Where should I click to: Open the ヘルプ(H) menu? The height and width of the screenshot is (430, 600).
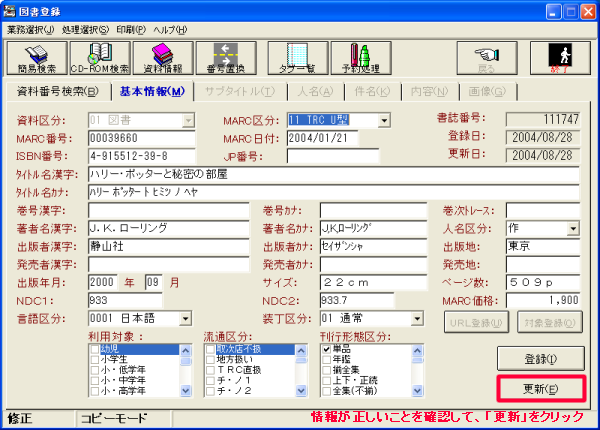coord(170,30)
